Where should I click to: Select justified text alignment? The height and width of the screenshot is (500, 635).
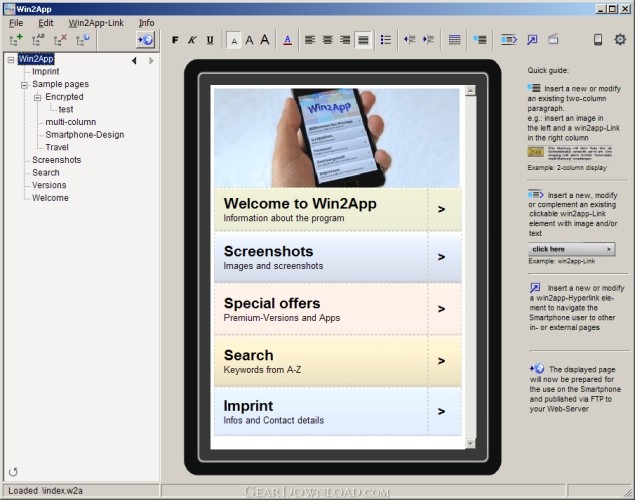363,40
